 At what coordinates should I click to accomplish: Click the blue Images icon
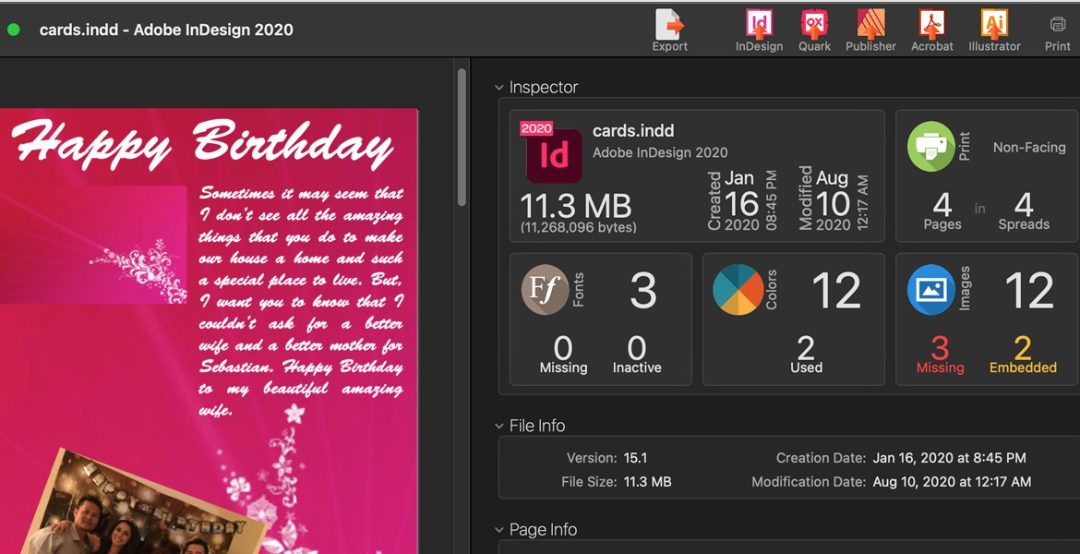(x=931, y=289)
